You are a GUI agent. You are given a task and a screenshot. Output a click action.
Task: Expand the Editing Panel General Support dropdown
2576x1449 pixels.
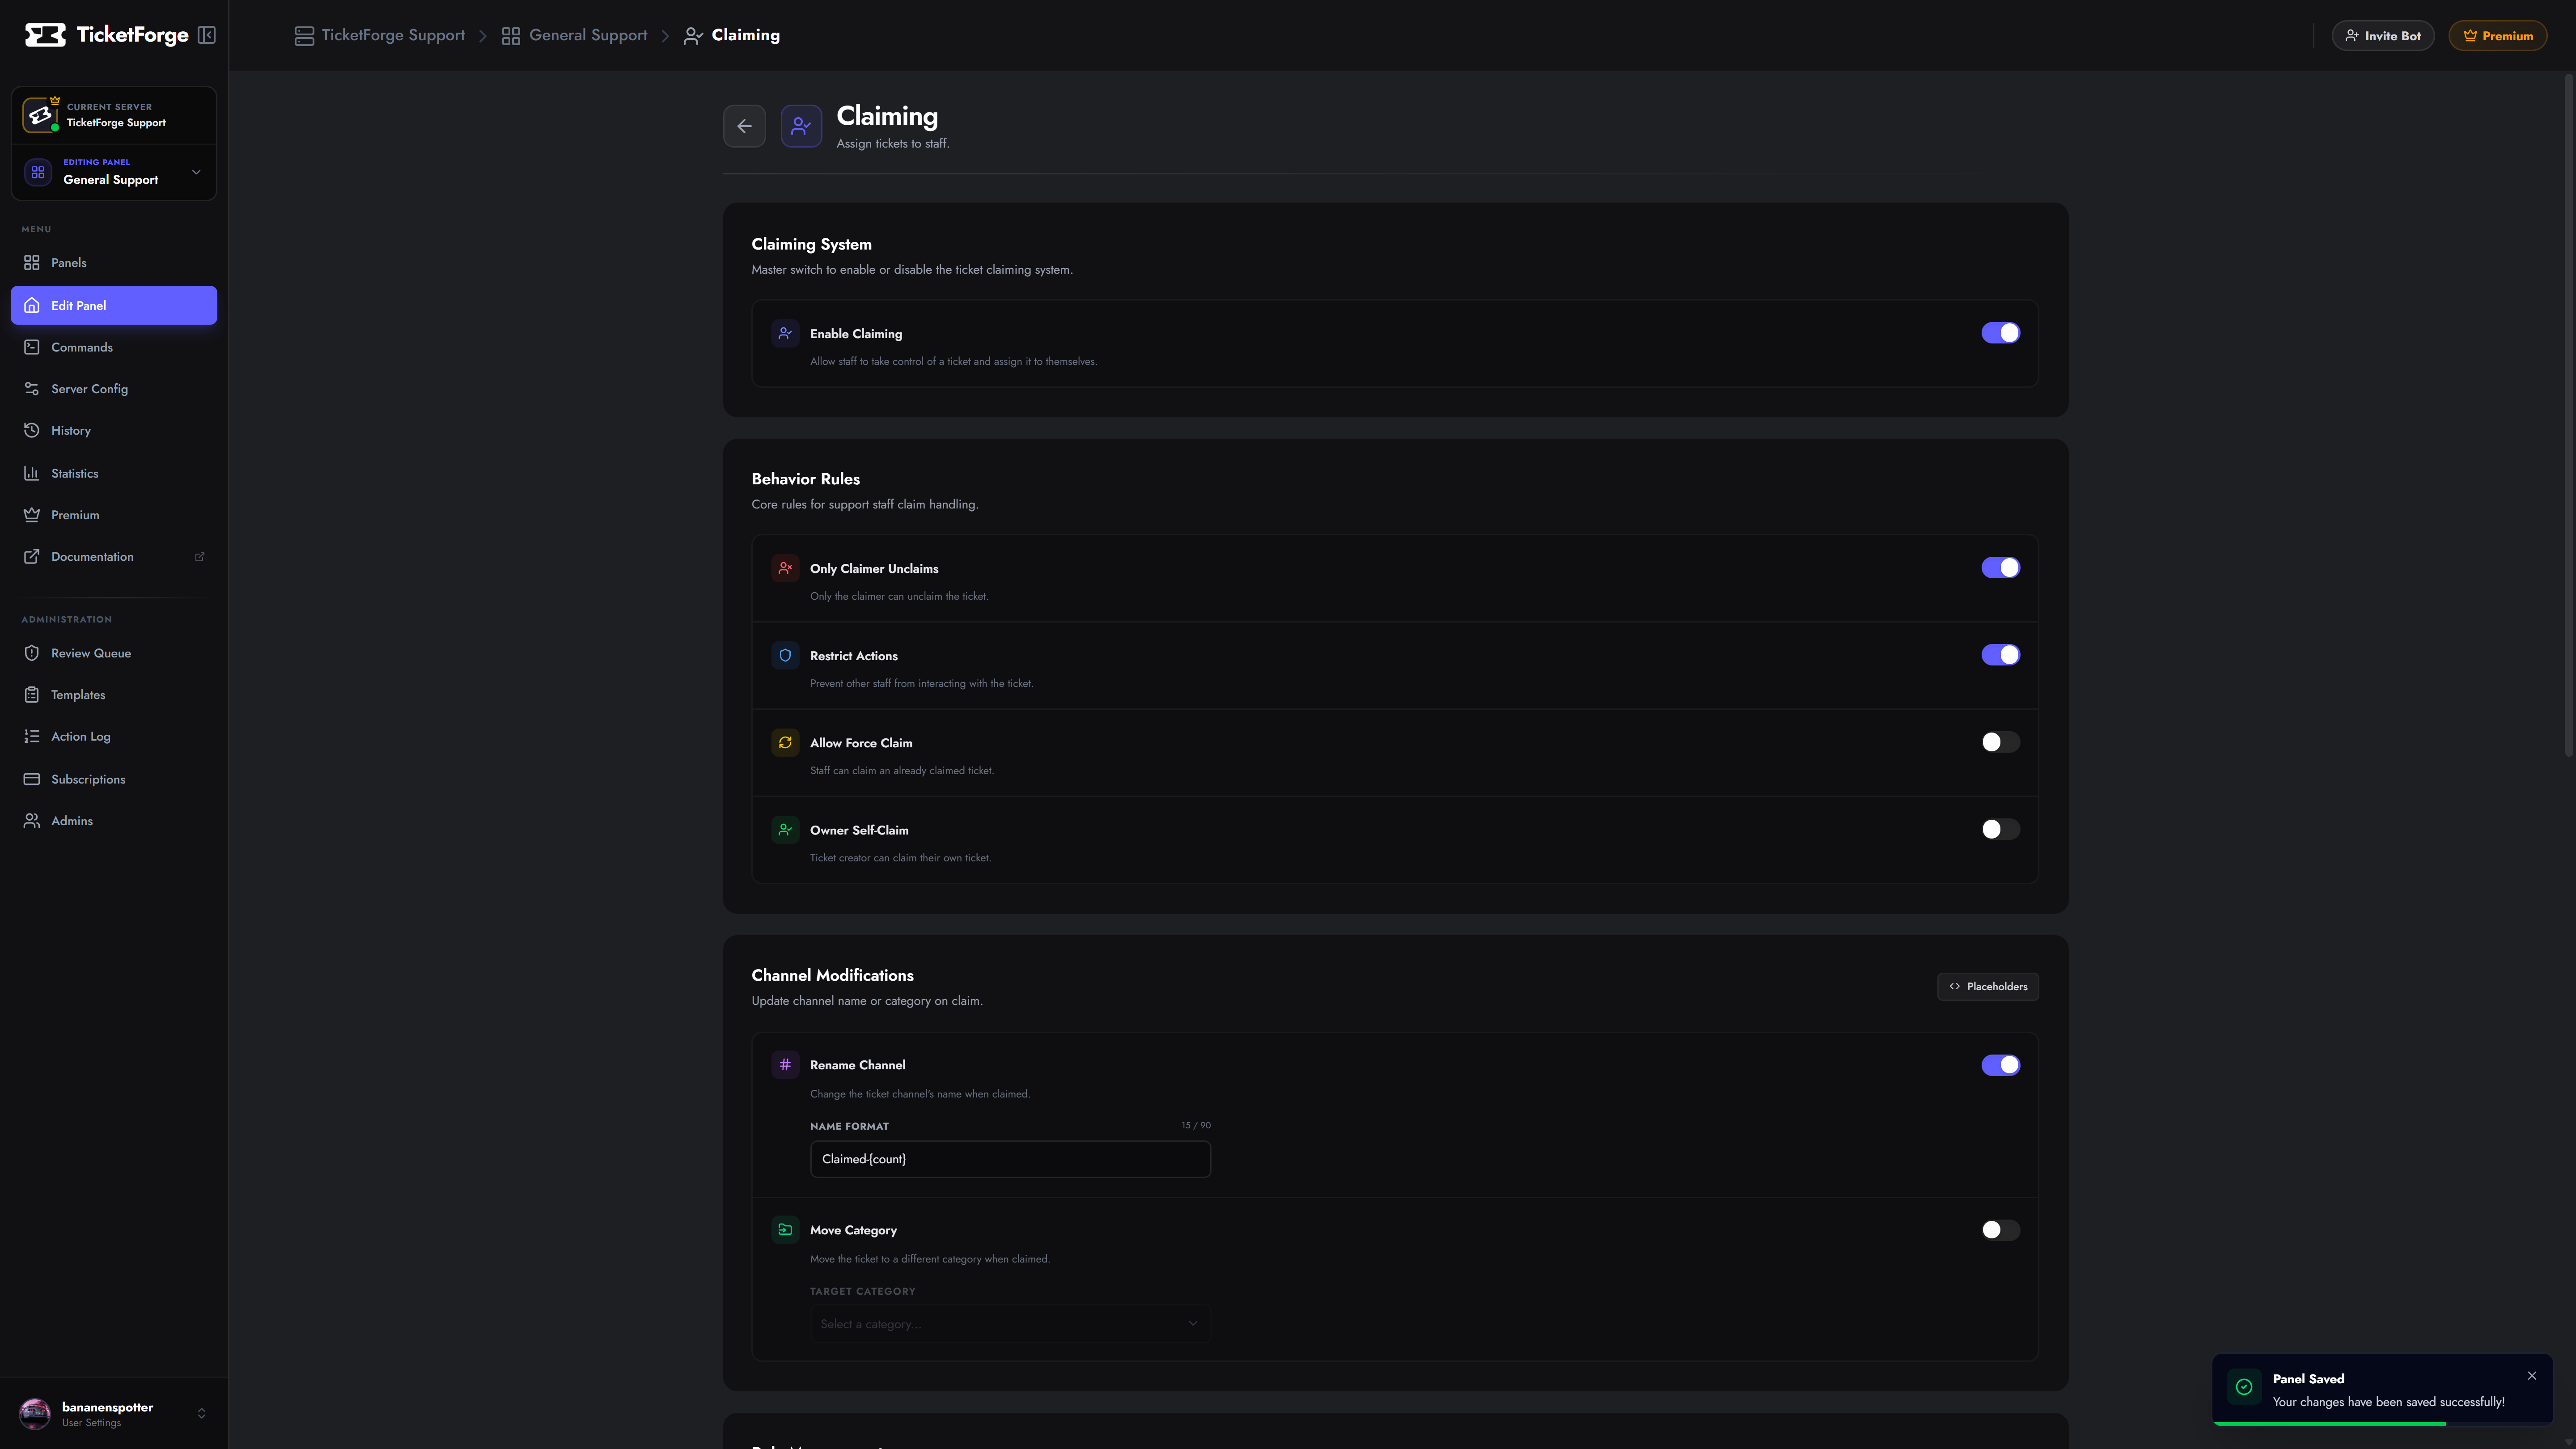pos(114,172)
